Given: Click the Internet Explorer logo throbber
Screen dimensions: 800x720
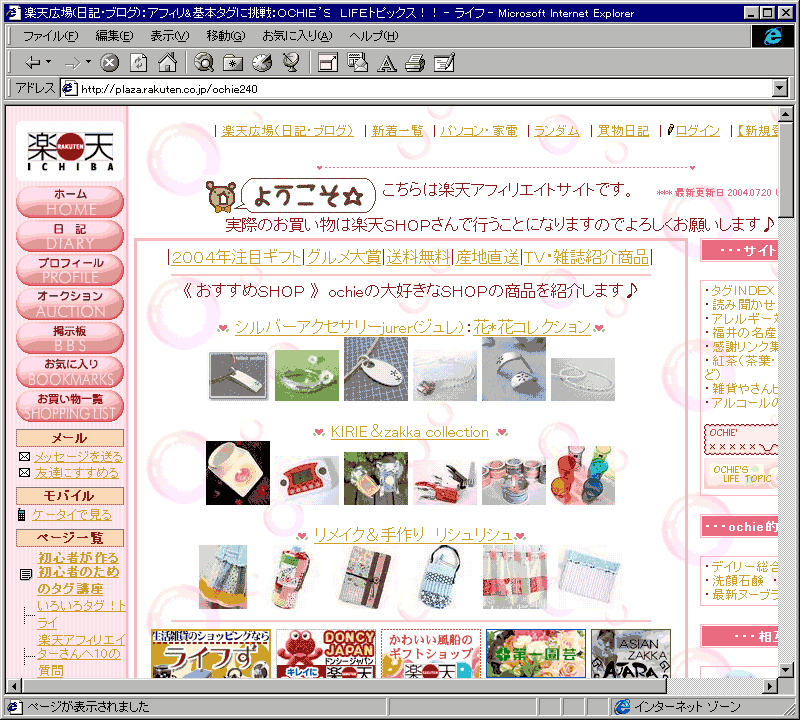Looking at the screenshot, I should coord(772,36).
